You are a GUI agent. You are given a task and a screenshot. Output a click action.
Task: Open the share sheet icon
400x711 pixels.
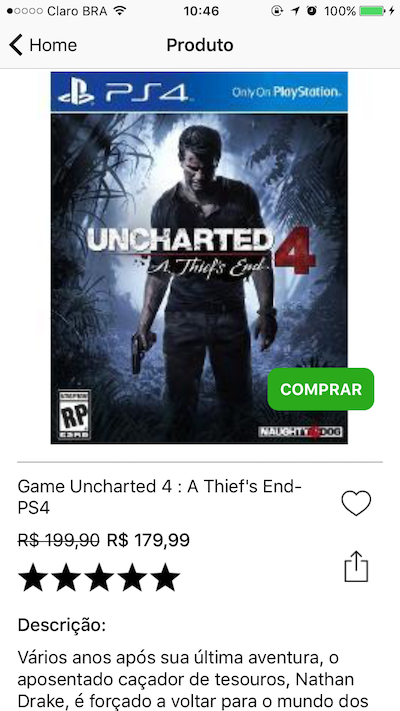pyautogui.click(x=356, y=566)
